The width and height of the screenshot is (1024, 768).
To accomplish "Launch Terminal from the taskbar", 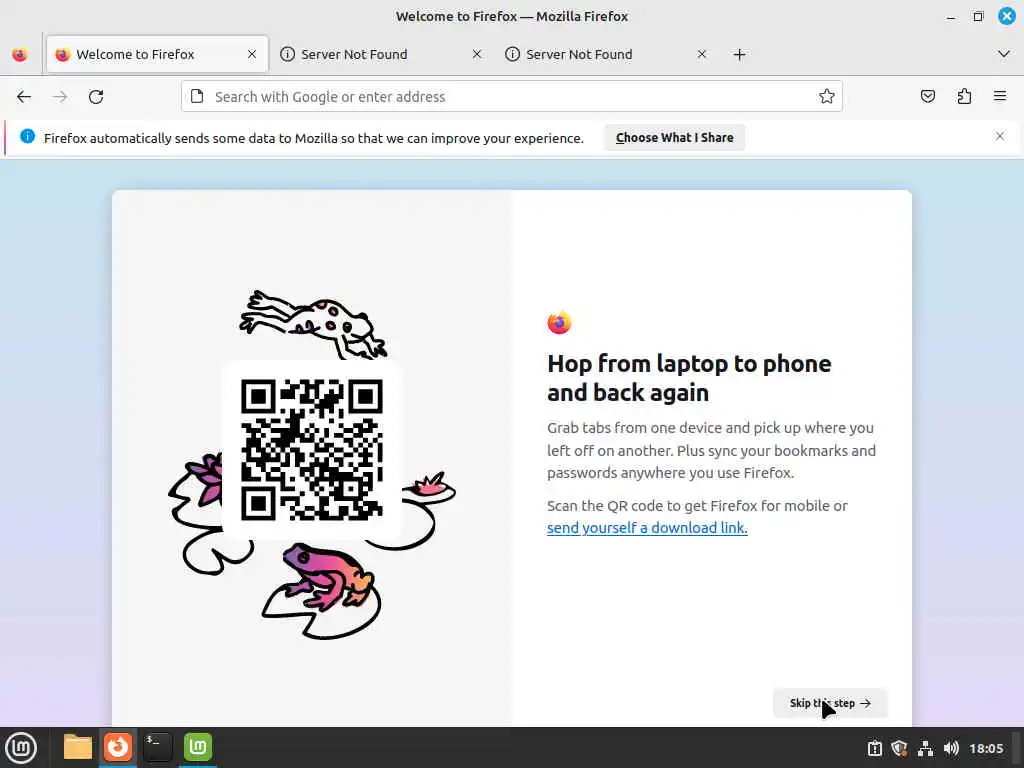I will pyautogui.click(x=157, y=747).
